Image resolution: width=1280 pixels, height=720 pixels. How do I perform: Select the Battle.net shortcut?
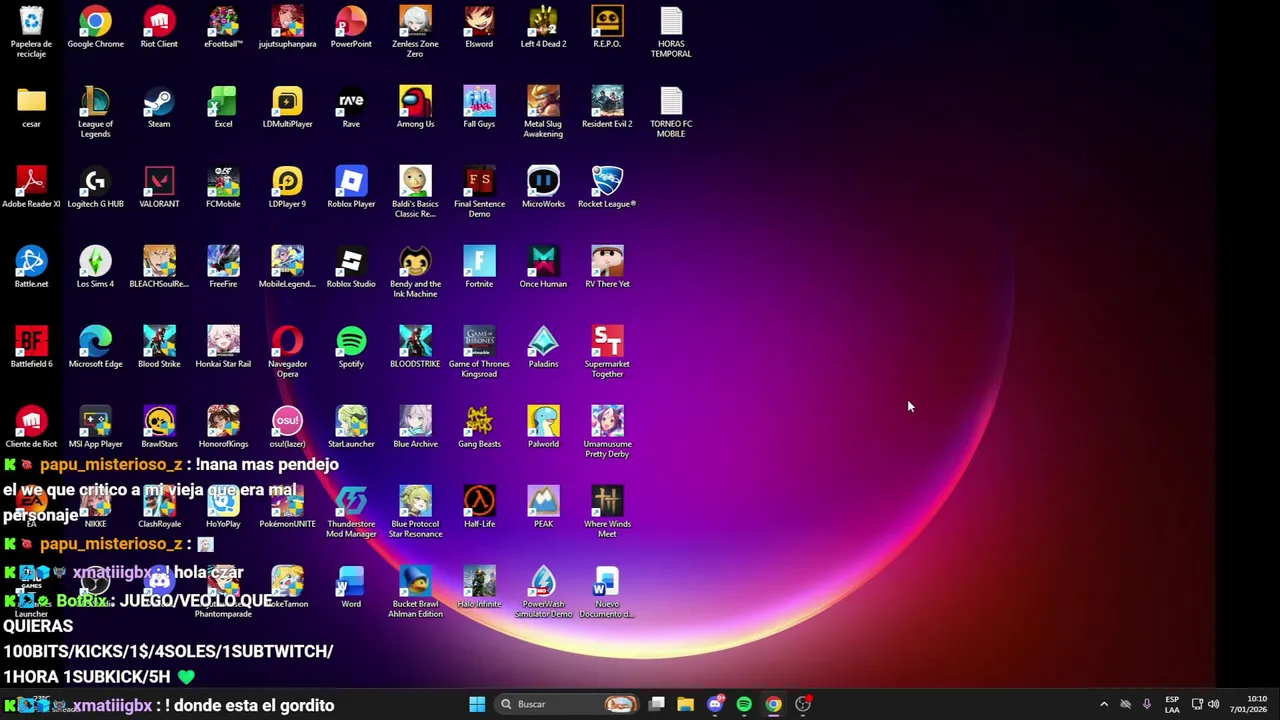pyautogui.click(x=31, y=267)
